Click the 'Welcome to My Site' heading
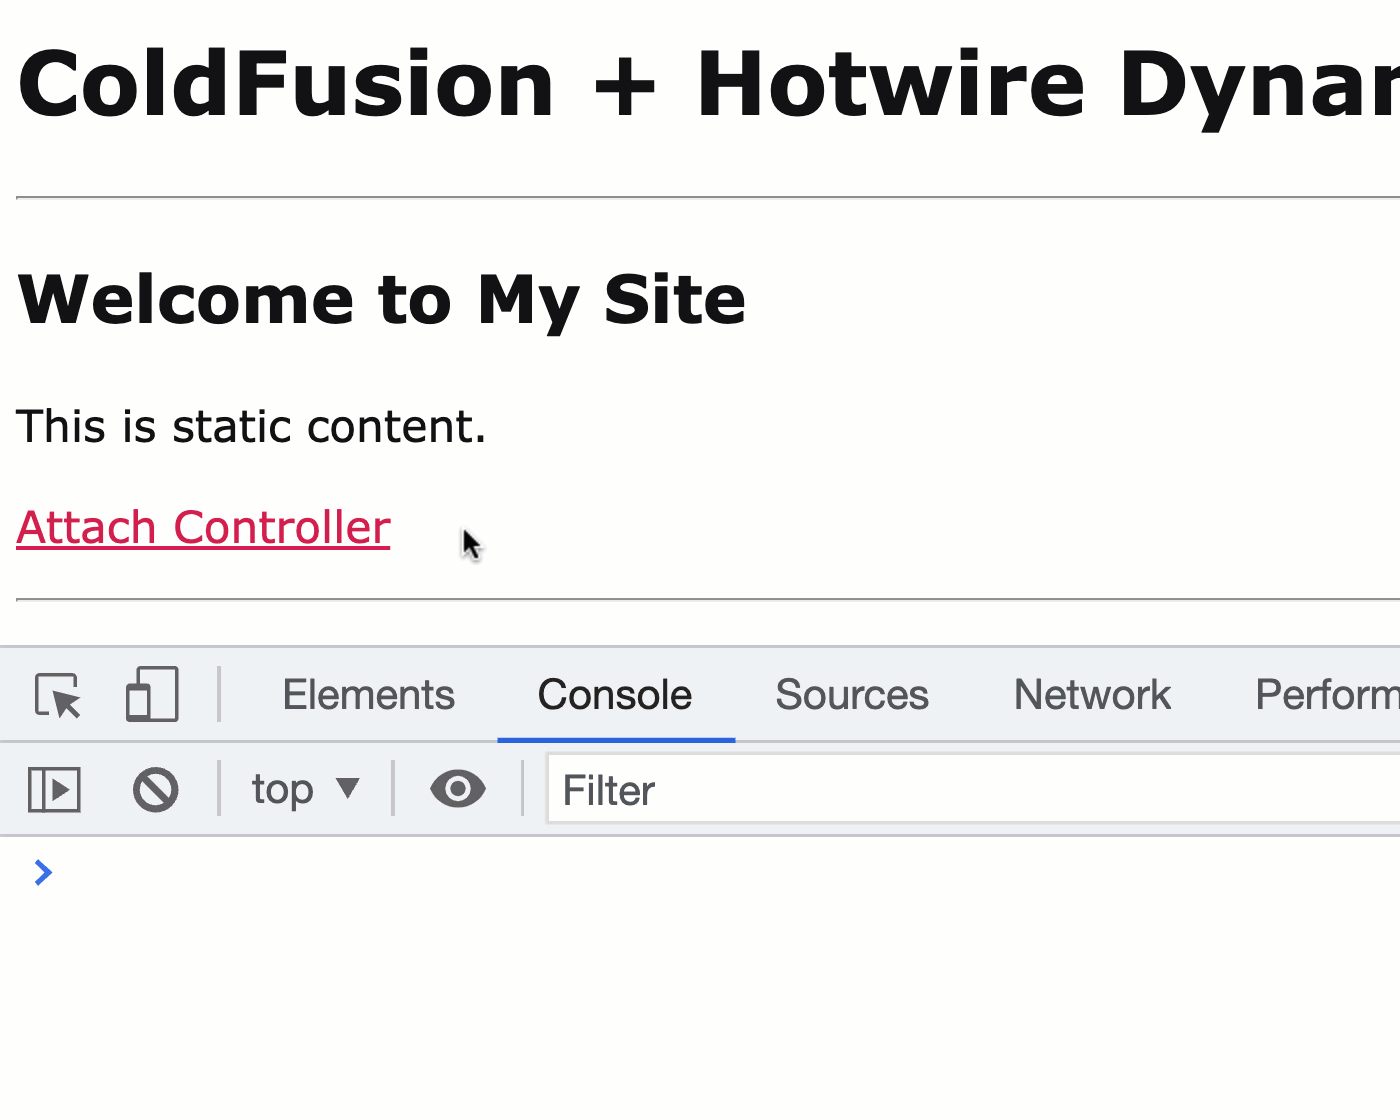Image resolution: width=1400 pixels, height=1120 pixels. coord(380,298)
